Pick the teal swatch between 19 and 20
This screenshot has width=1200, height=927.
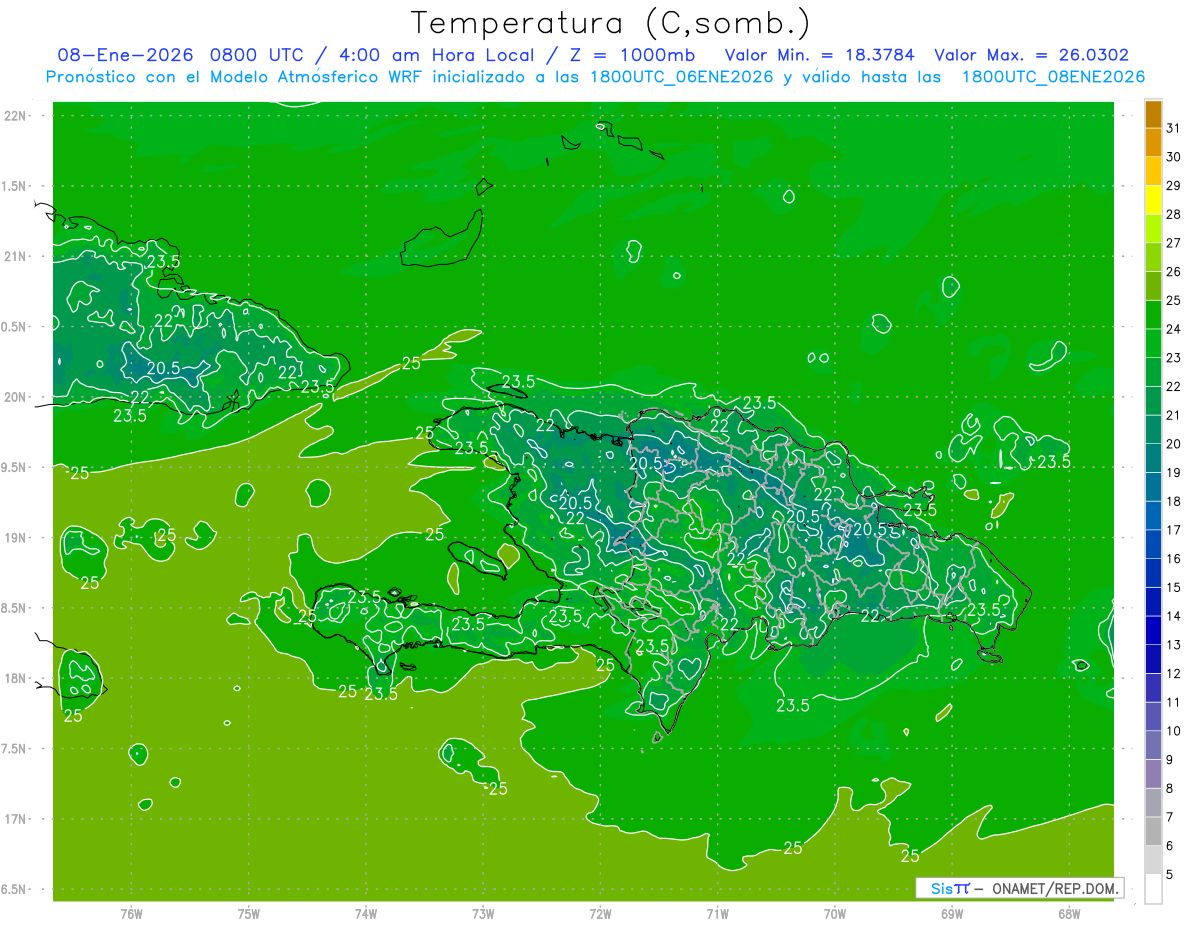[1153, 458]
